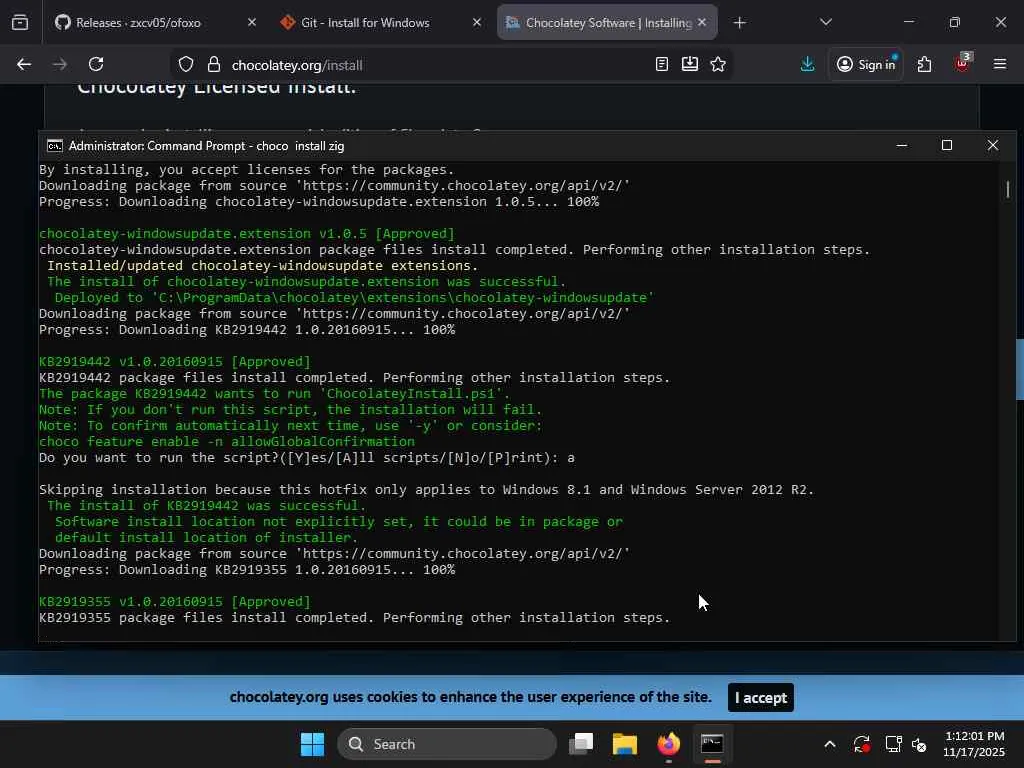This screenshot has width=1024, height=768.
Task: Bookmark this page with the star
Action: pos(718,65)
